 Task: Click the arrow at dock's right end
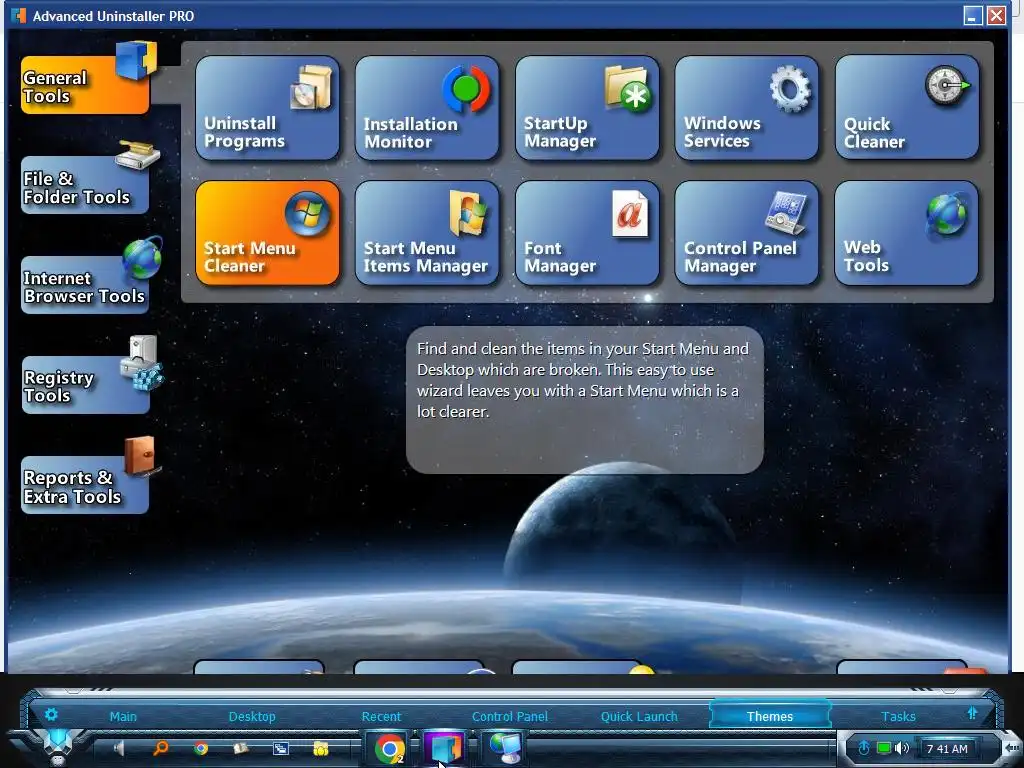point(1012,747)
